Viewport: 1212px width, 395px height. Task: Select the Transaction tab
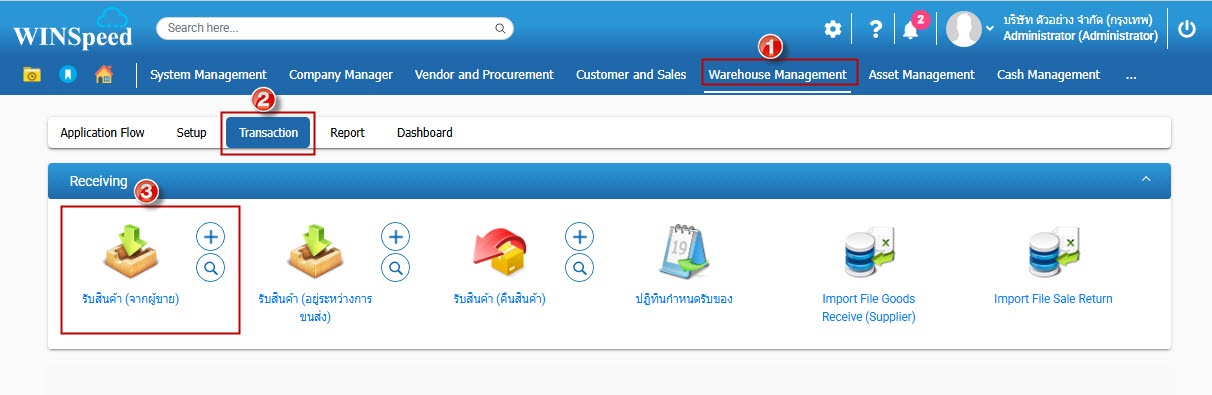268,132
